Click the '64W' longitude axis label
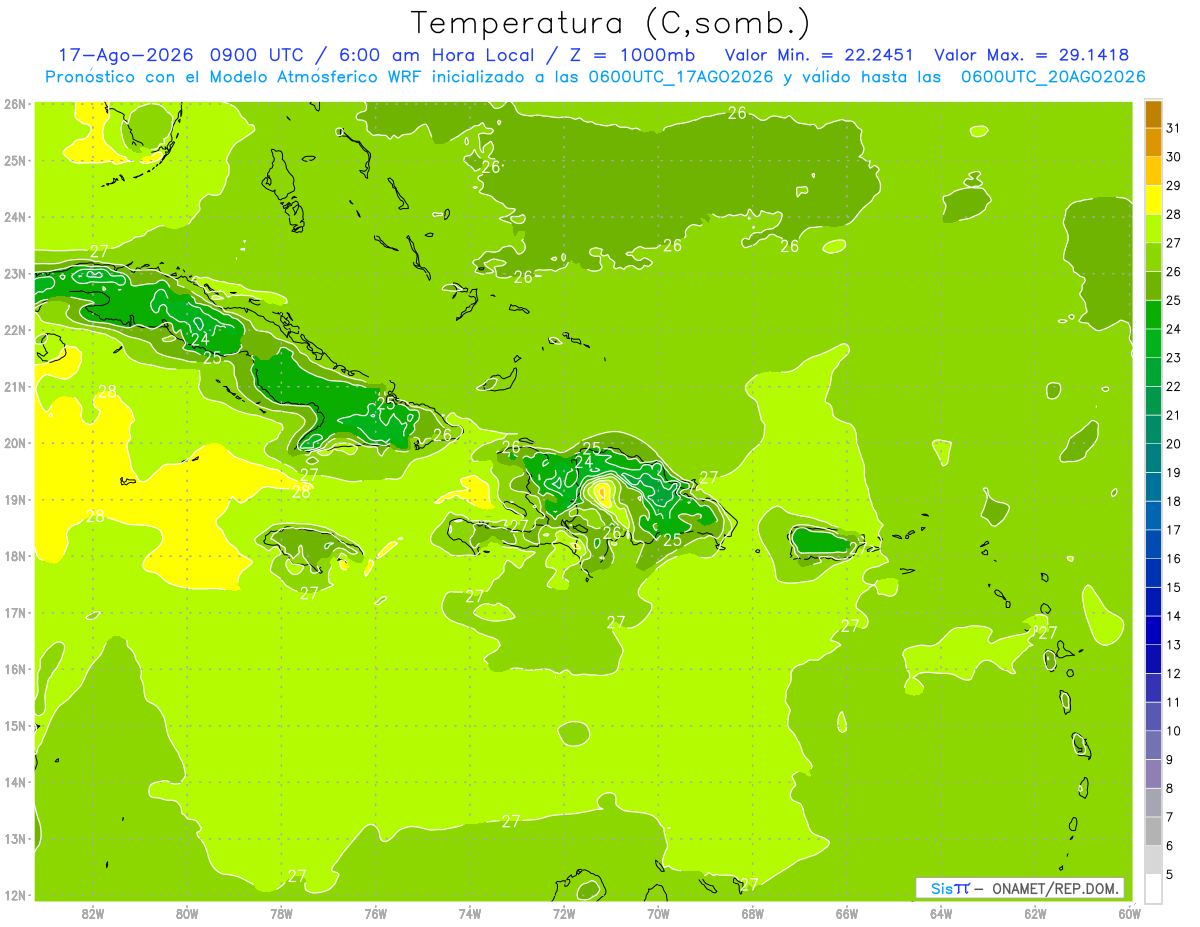Image resolution: width=1200 pixels, height=927 pixels. 941,913
